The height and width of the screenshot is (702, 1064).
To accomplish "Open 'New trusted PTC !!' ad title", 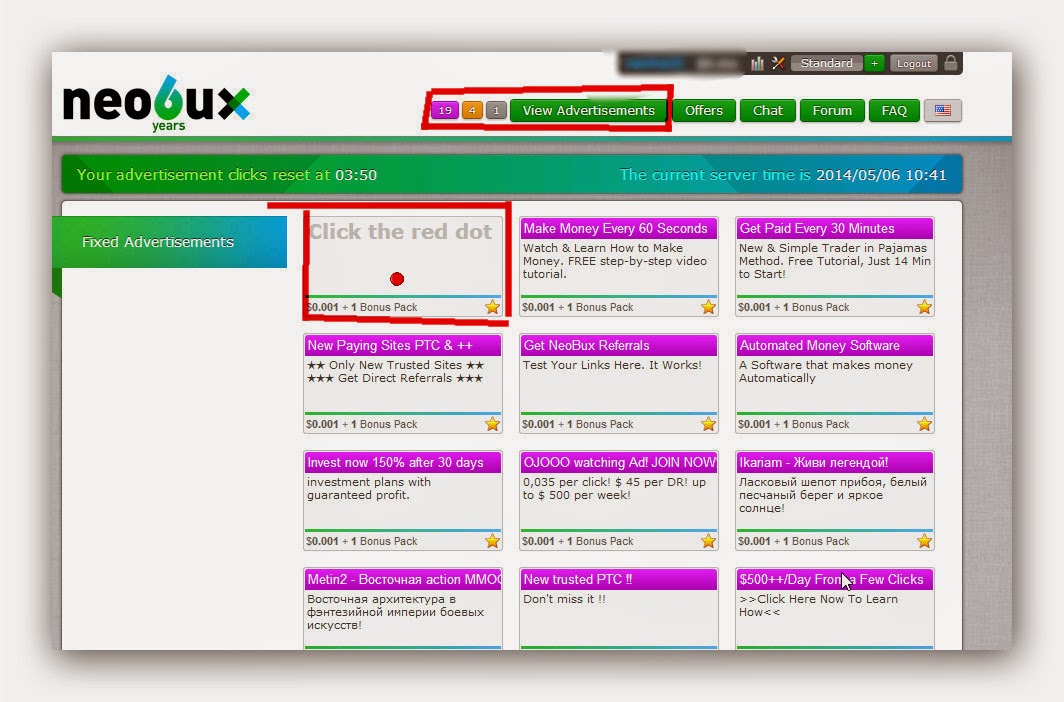I will click(618, 580).
